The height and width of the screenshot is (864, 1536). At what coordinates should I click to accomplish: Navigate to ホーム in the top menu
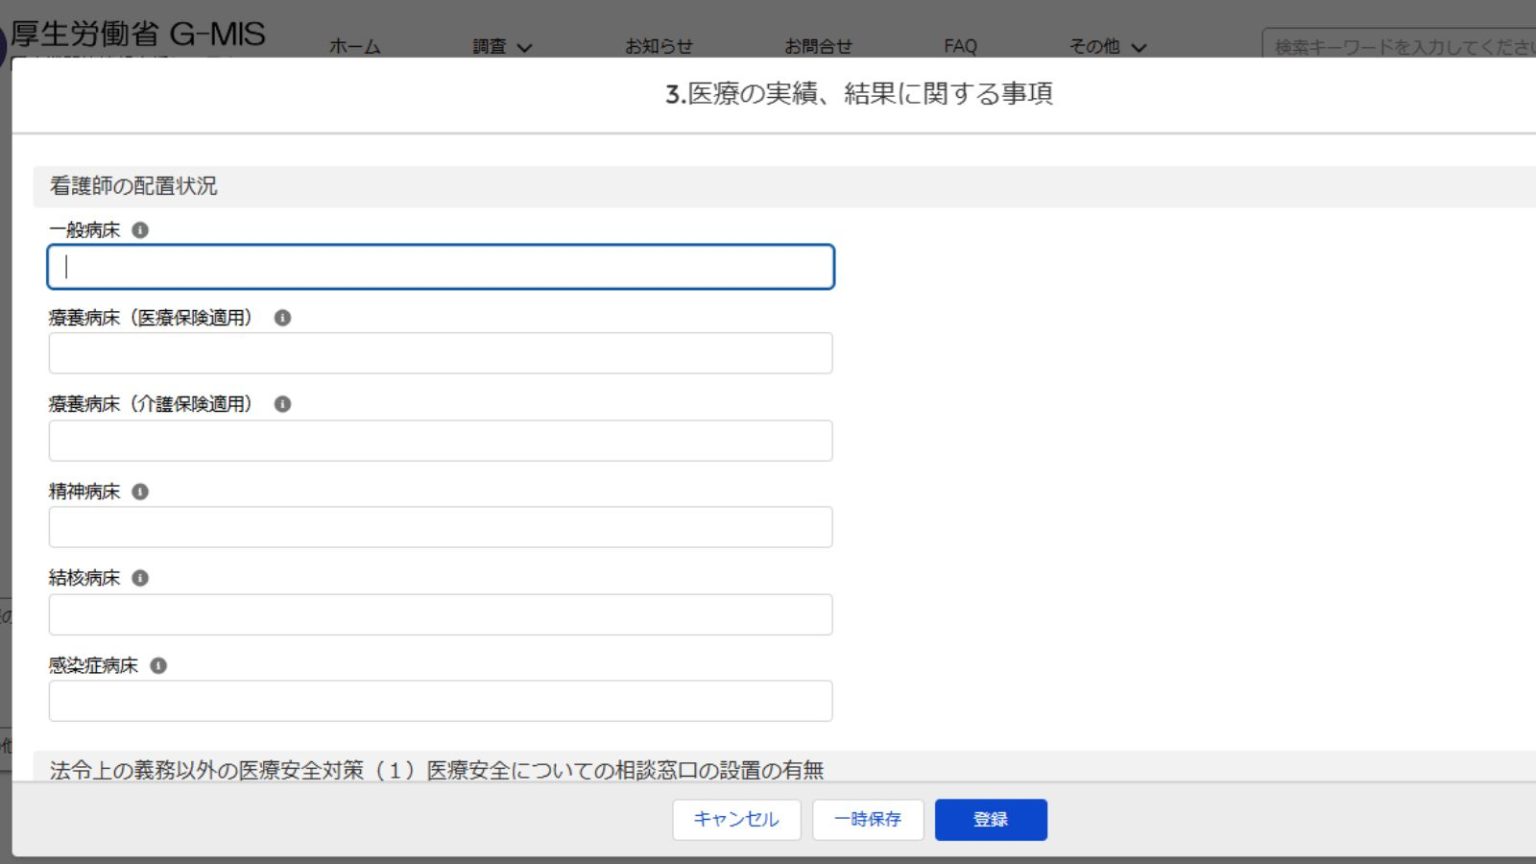click(356, 46)
